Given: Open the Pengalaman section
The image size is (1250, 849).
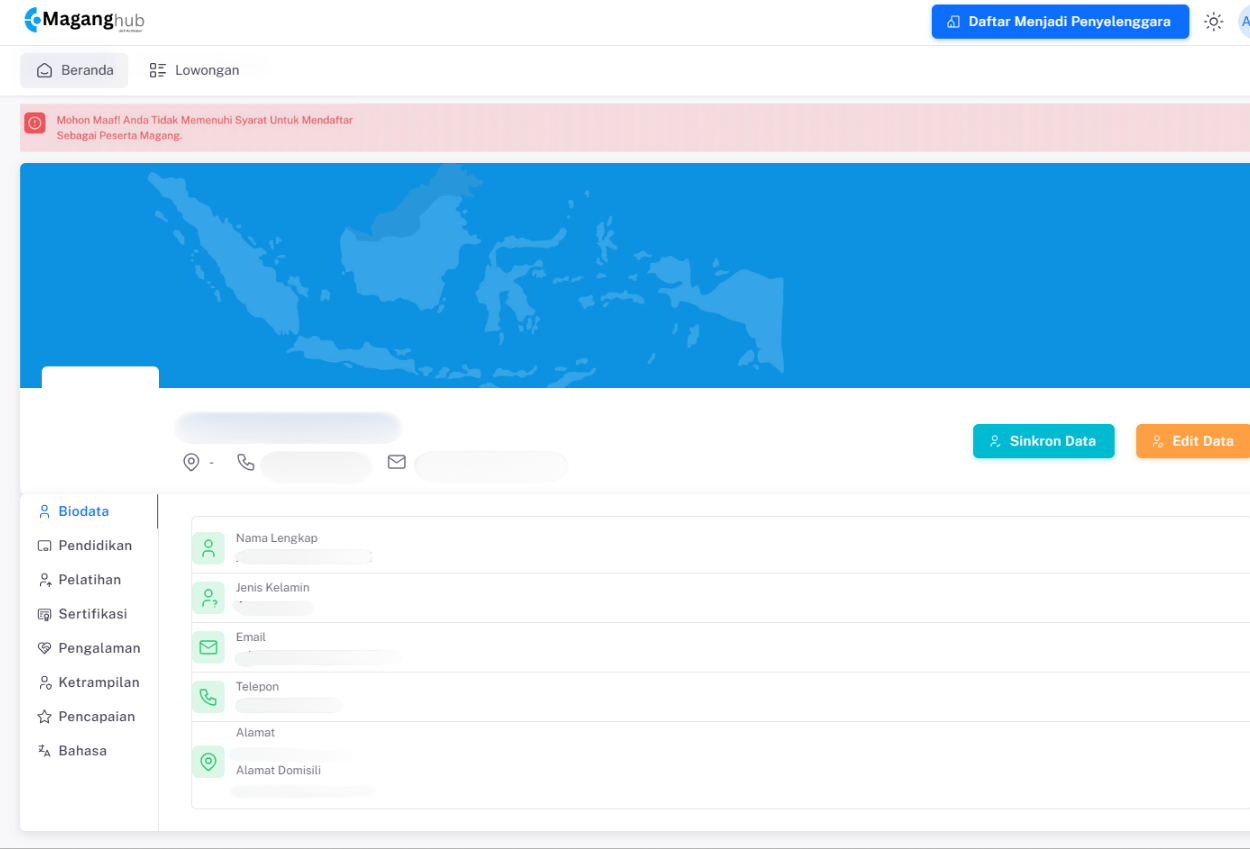Looking at the screenshot, I should pos(88,648).
